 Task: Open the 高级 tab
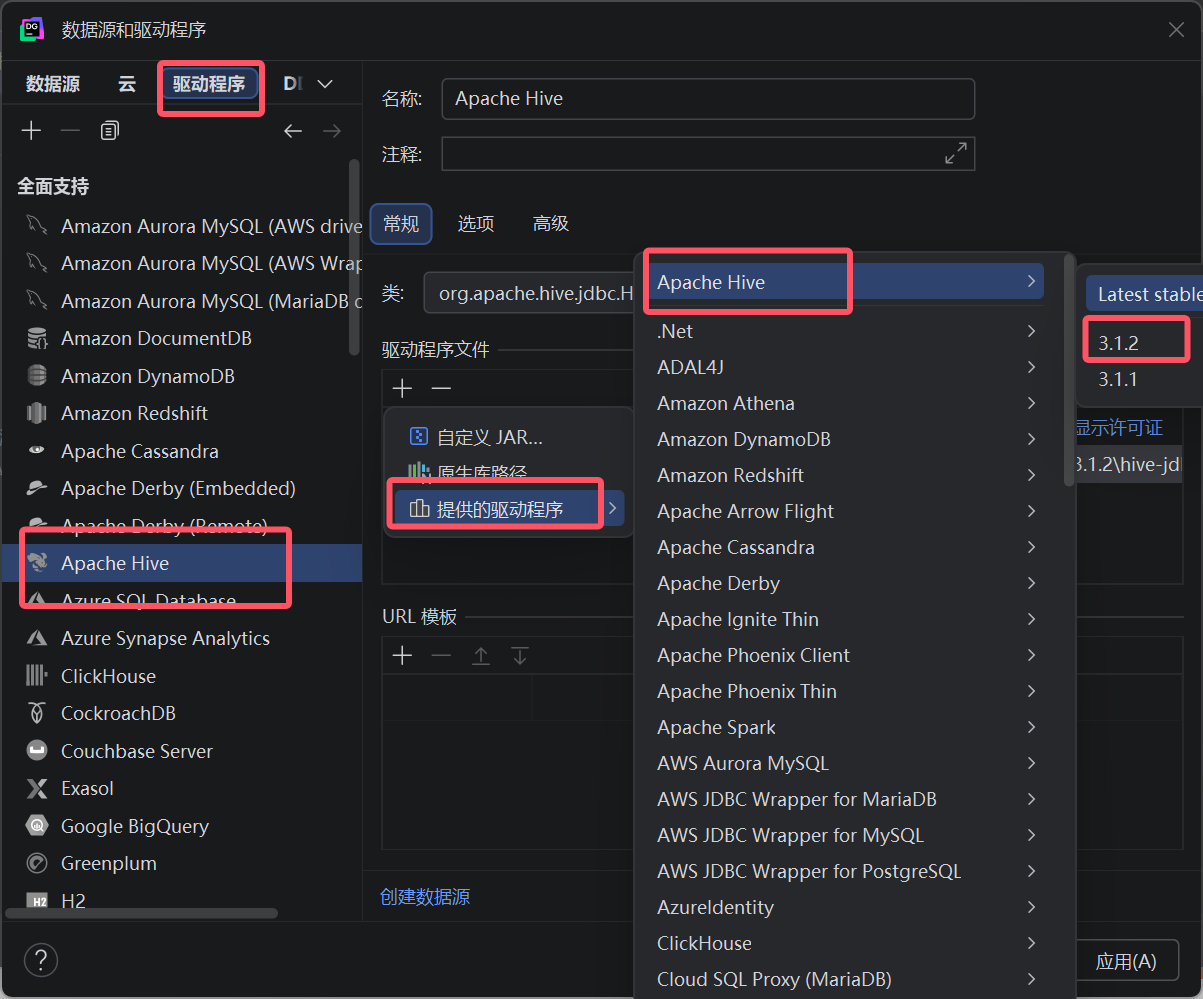point(551,224)
